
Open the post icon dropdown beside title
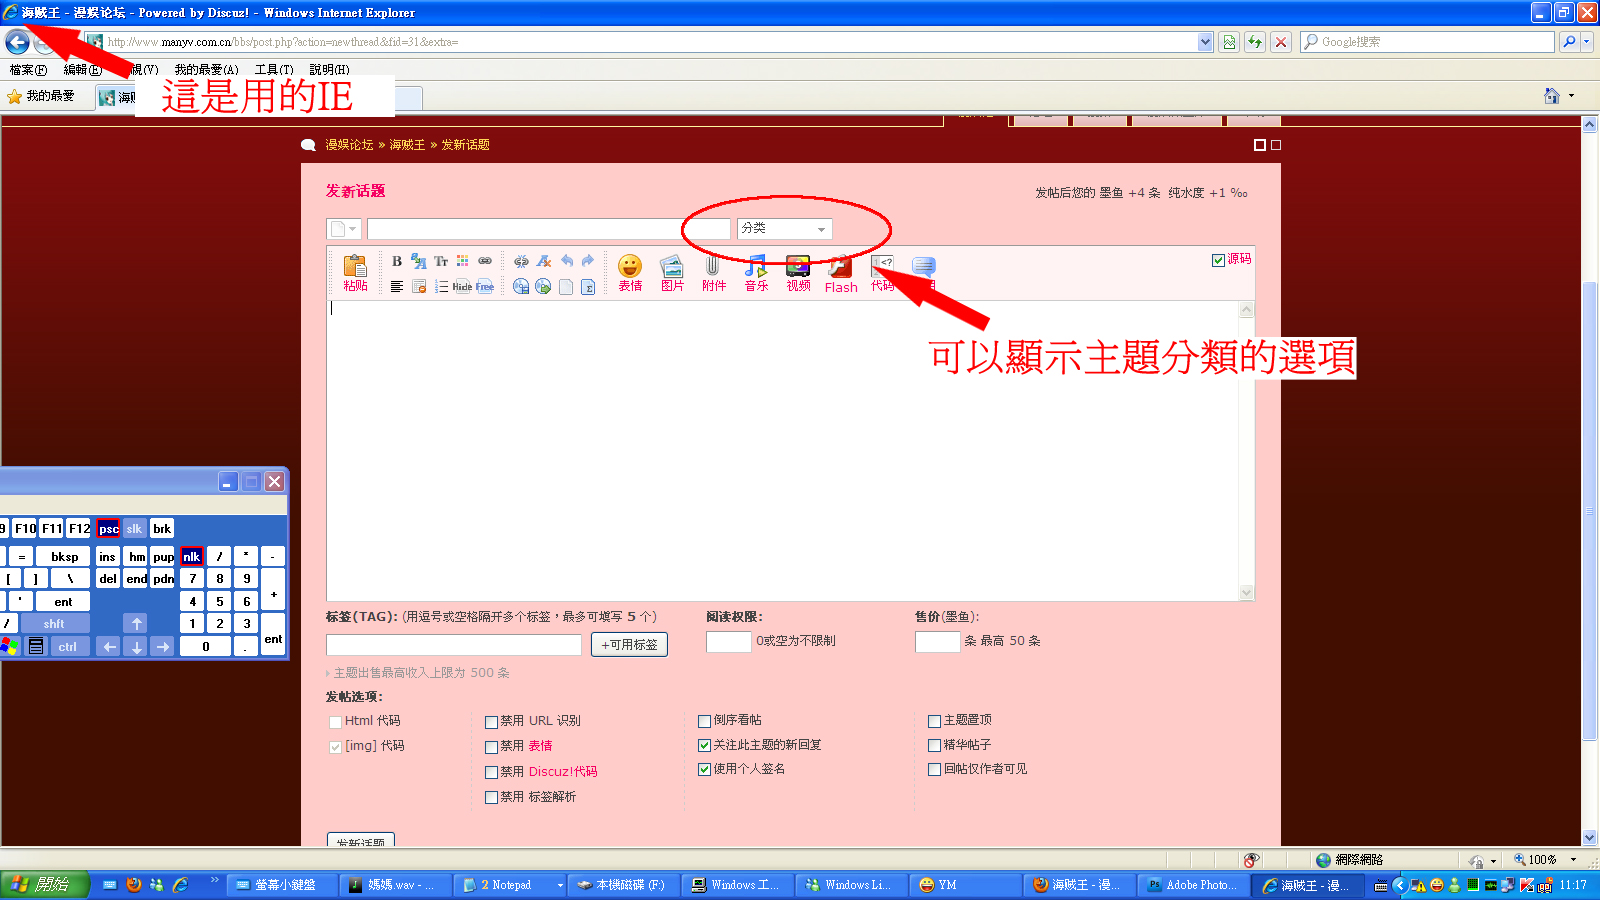pos(343,229)
